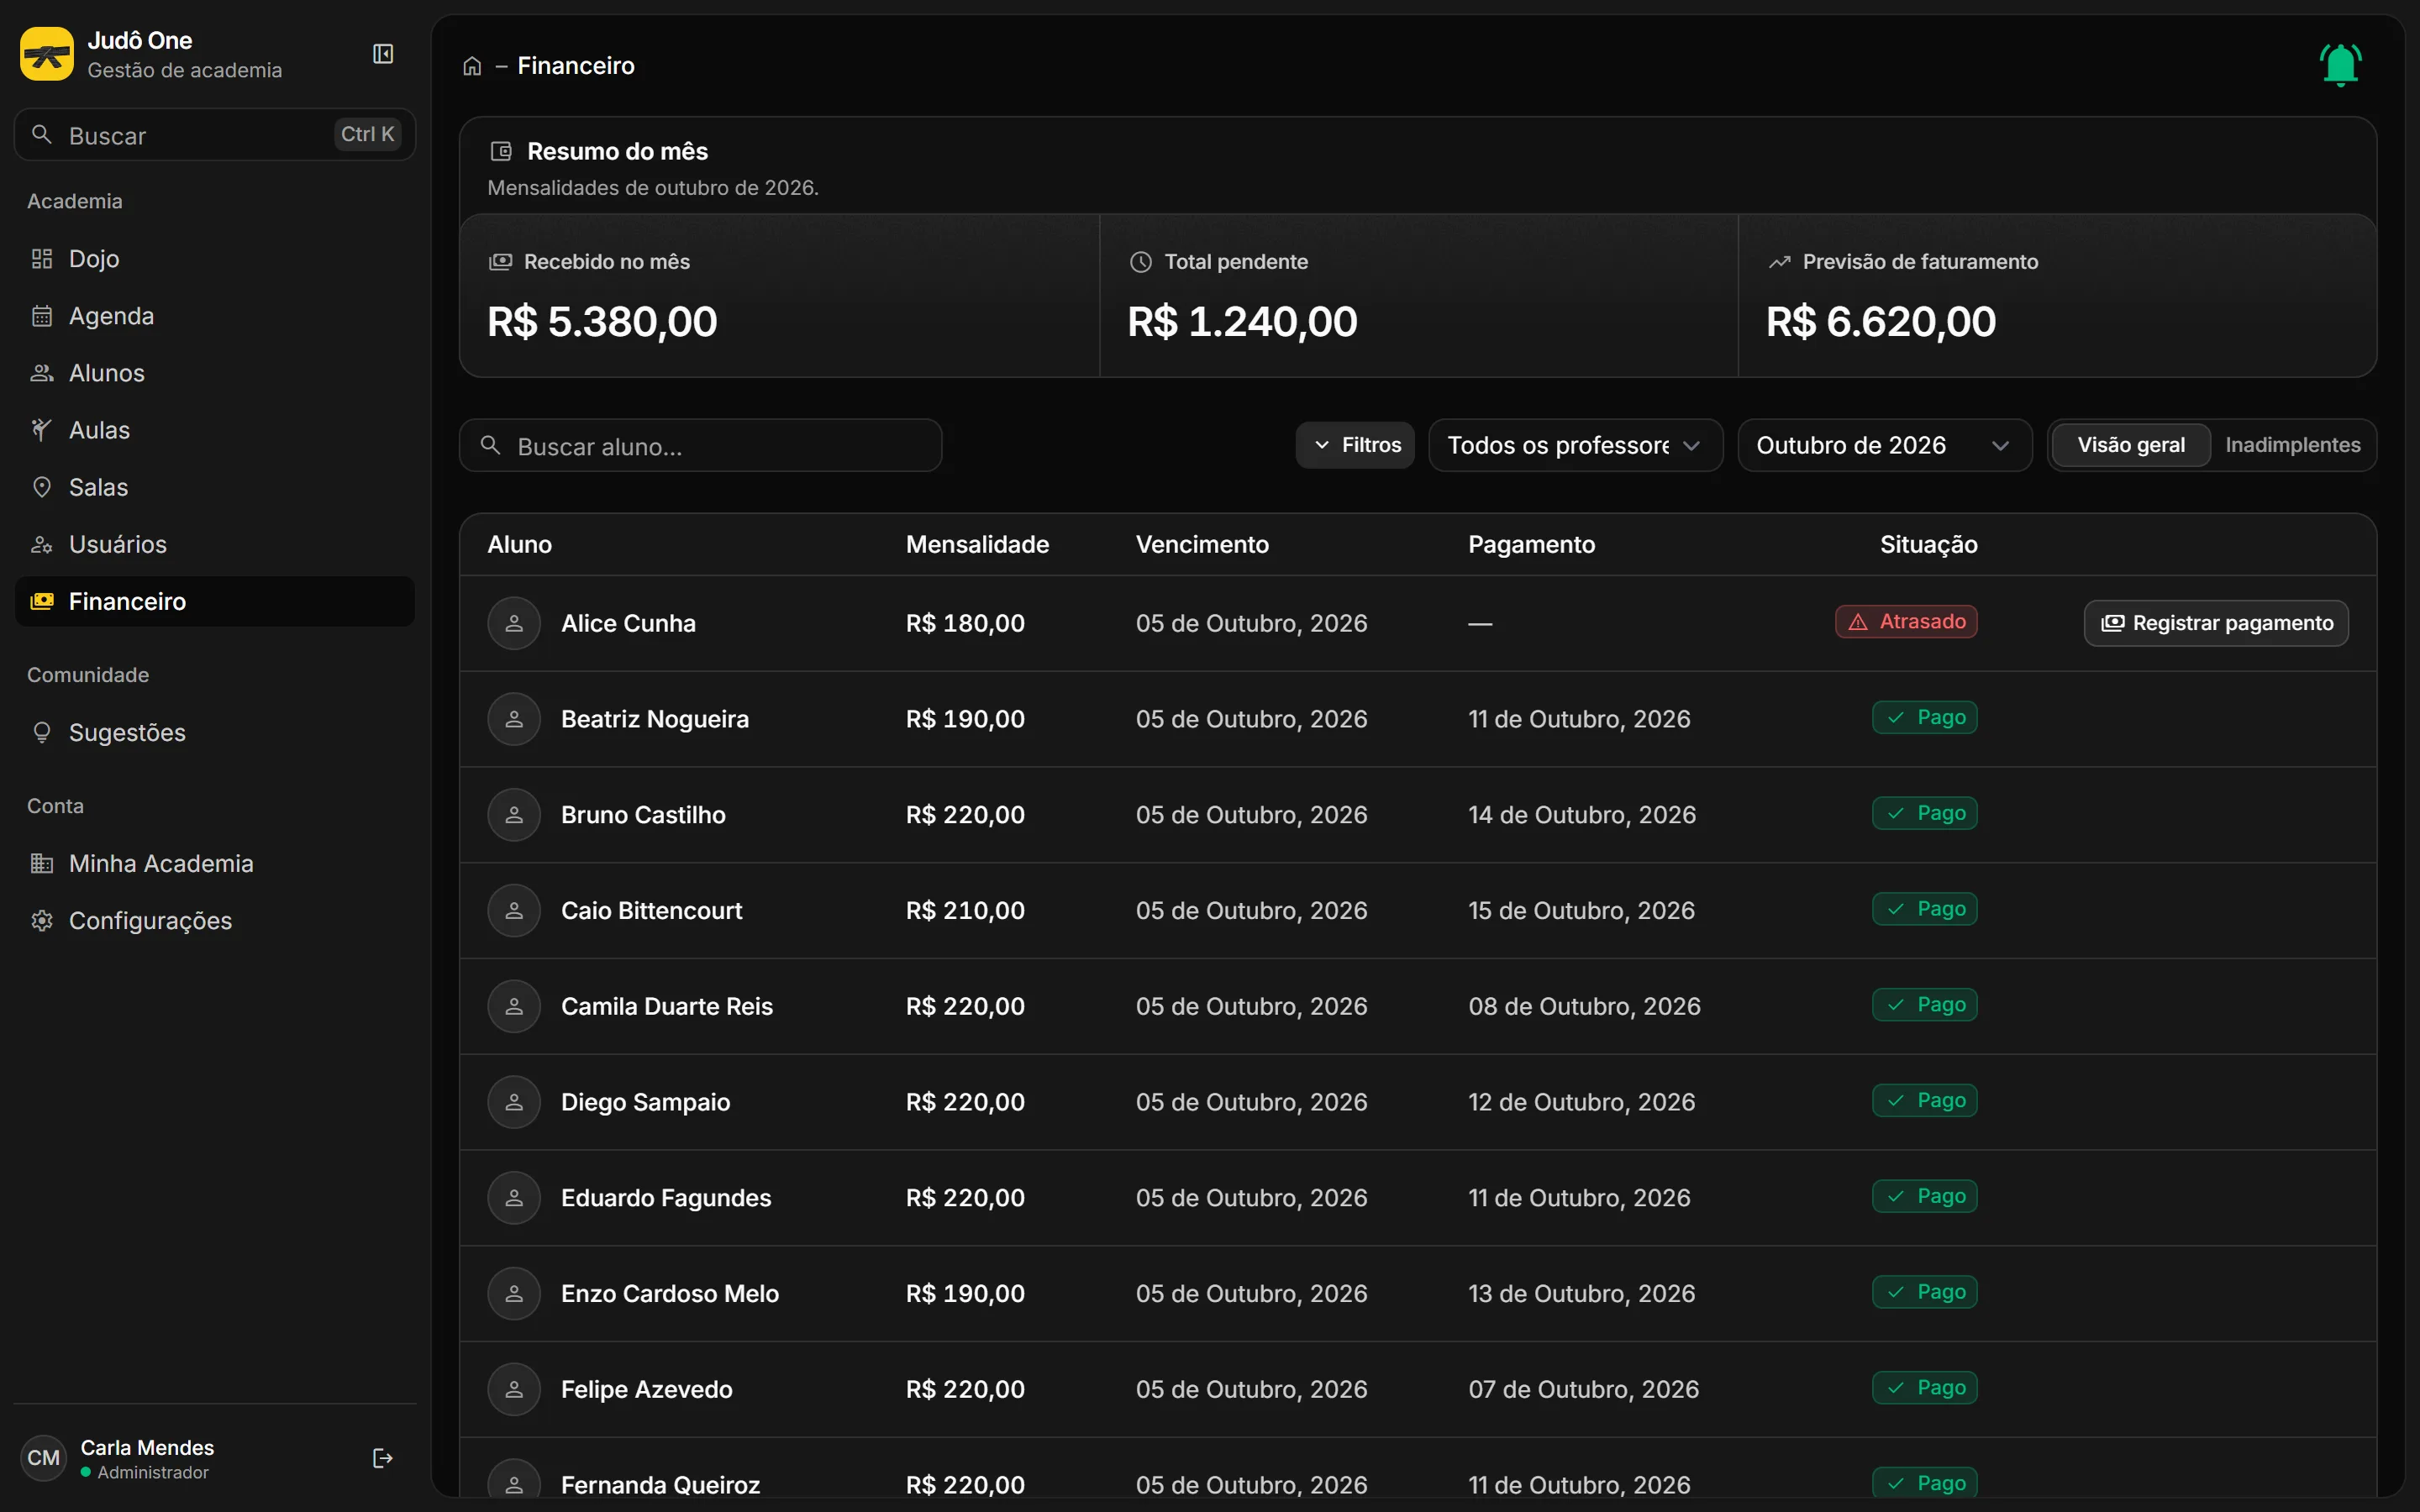
Task: Click the Situação column header
Action: pos(1928,545)
